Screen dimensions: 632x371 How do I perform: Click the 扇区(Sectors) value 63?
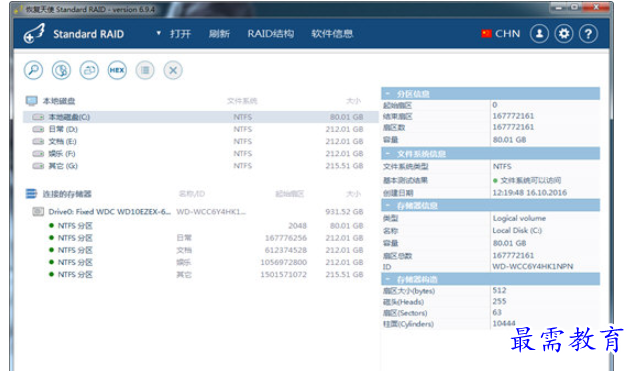click(497, 313)
